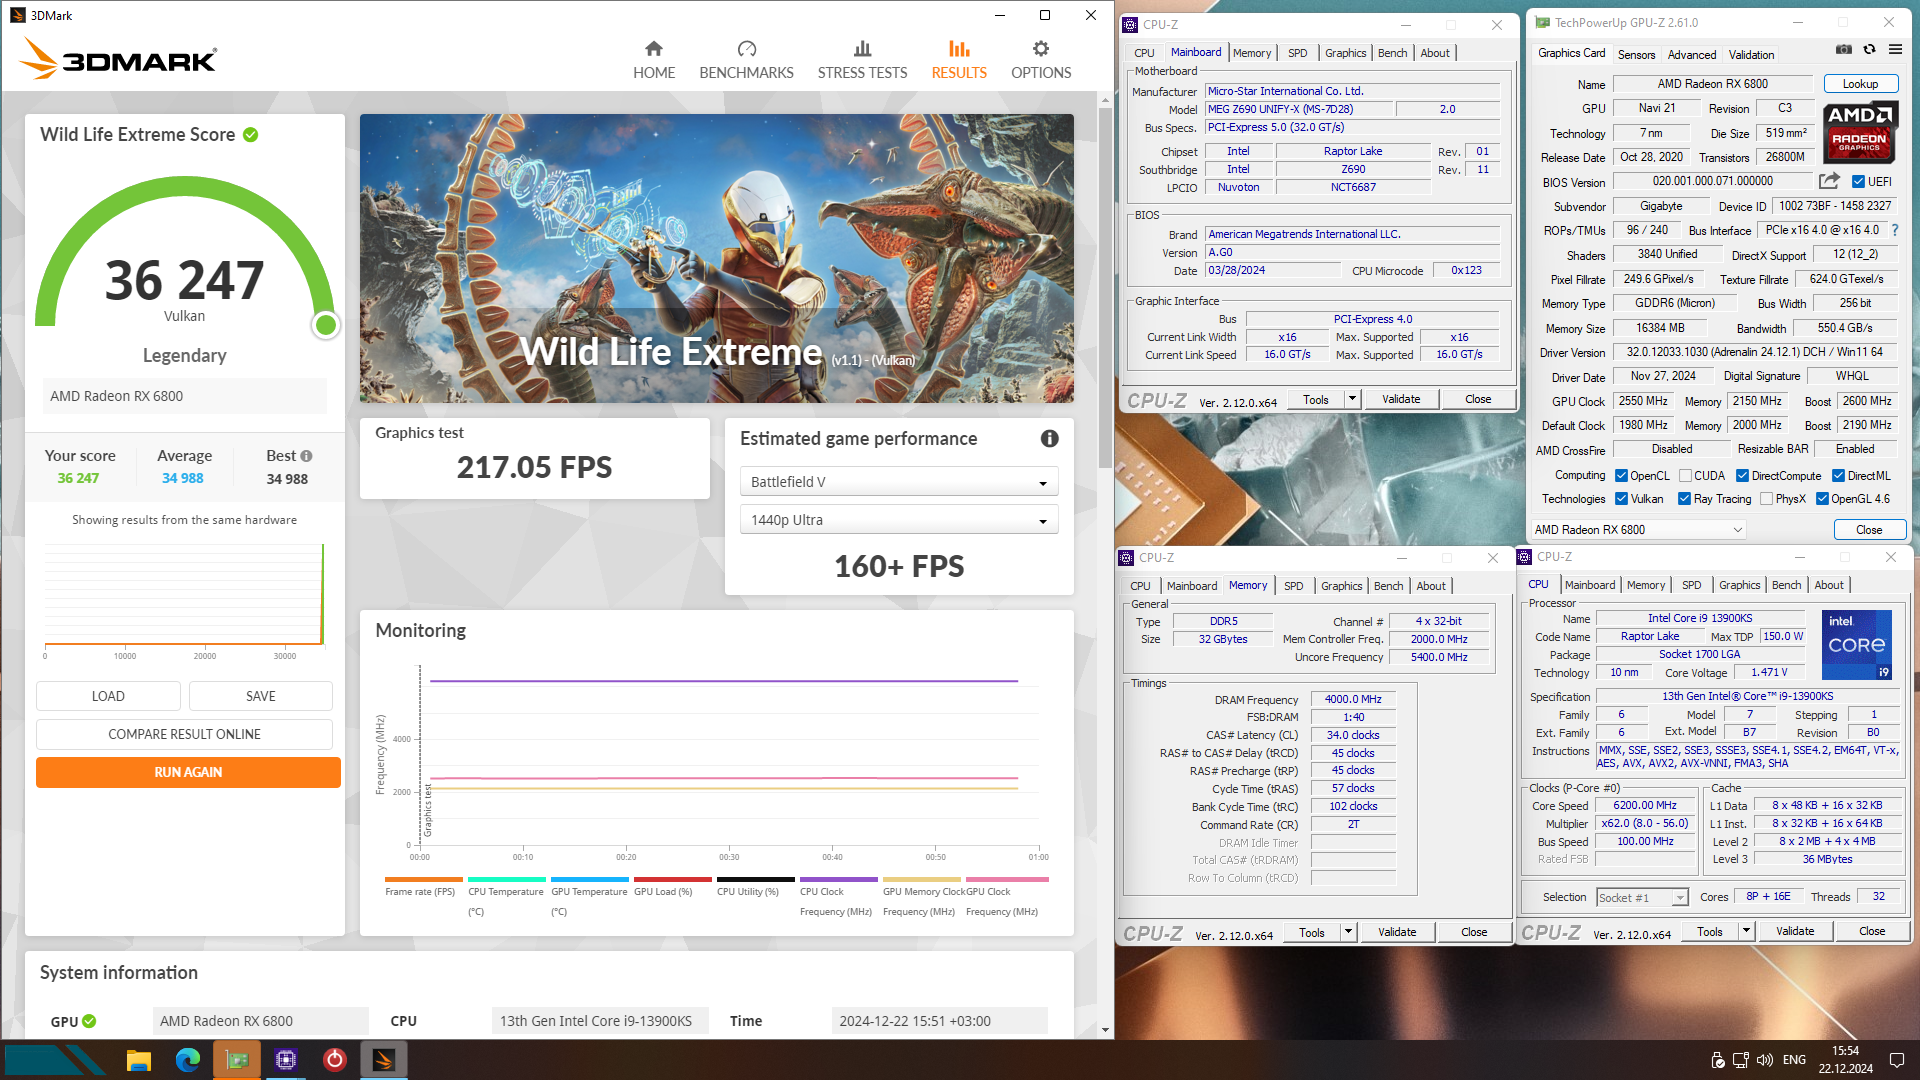The image size is (1920, 1080).
Task: Switch to the Advanced tab in GPU-Z
Action: click(1692, 55)
